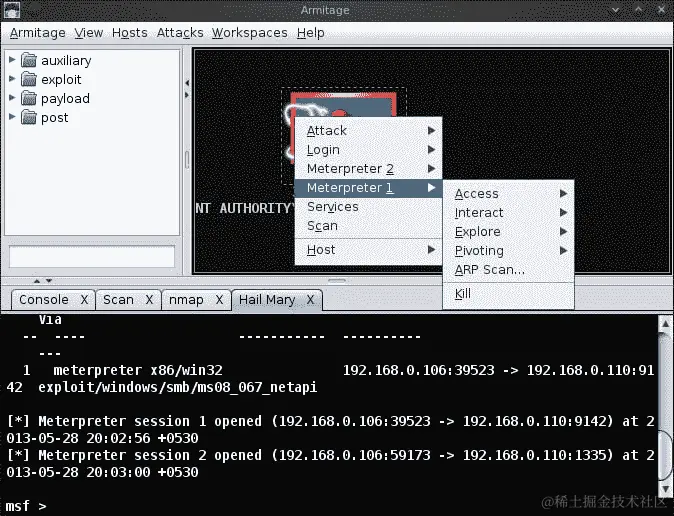
Task: Choose the highlighted Meterpreter 1 entry
Action: [368, 188]
